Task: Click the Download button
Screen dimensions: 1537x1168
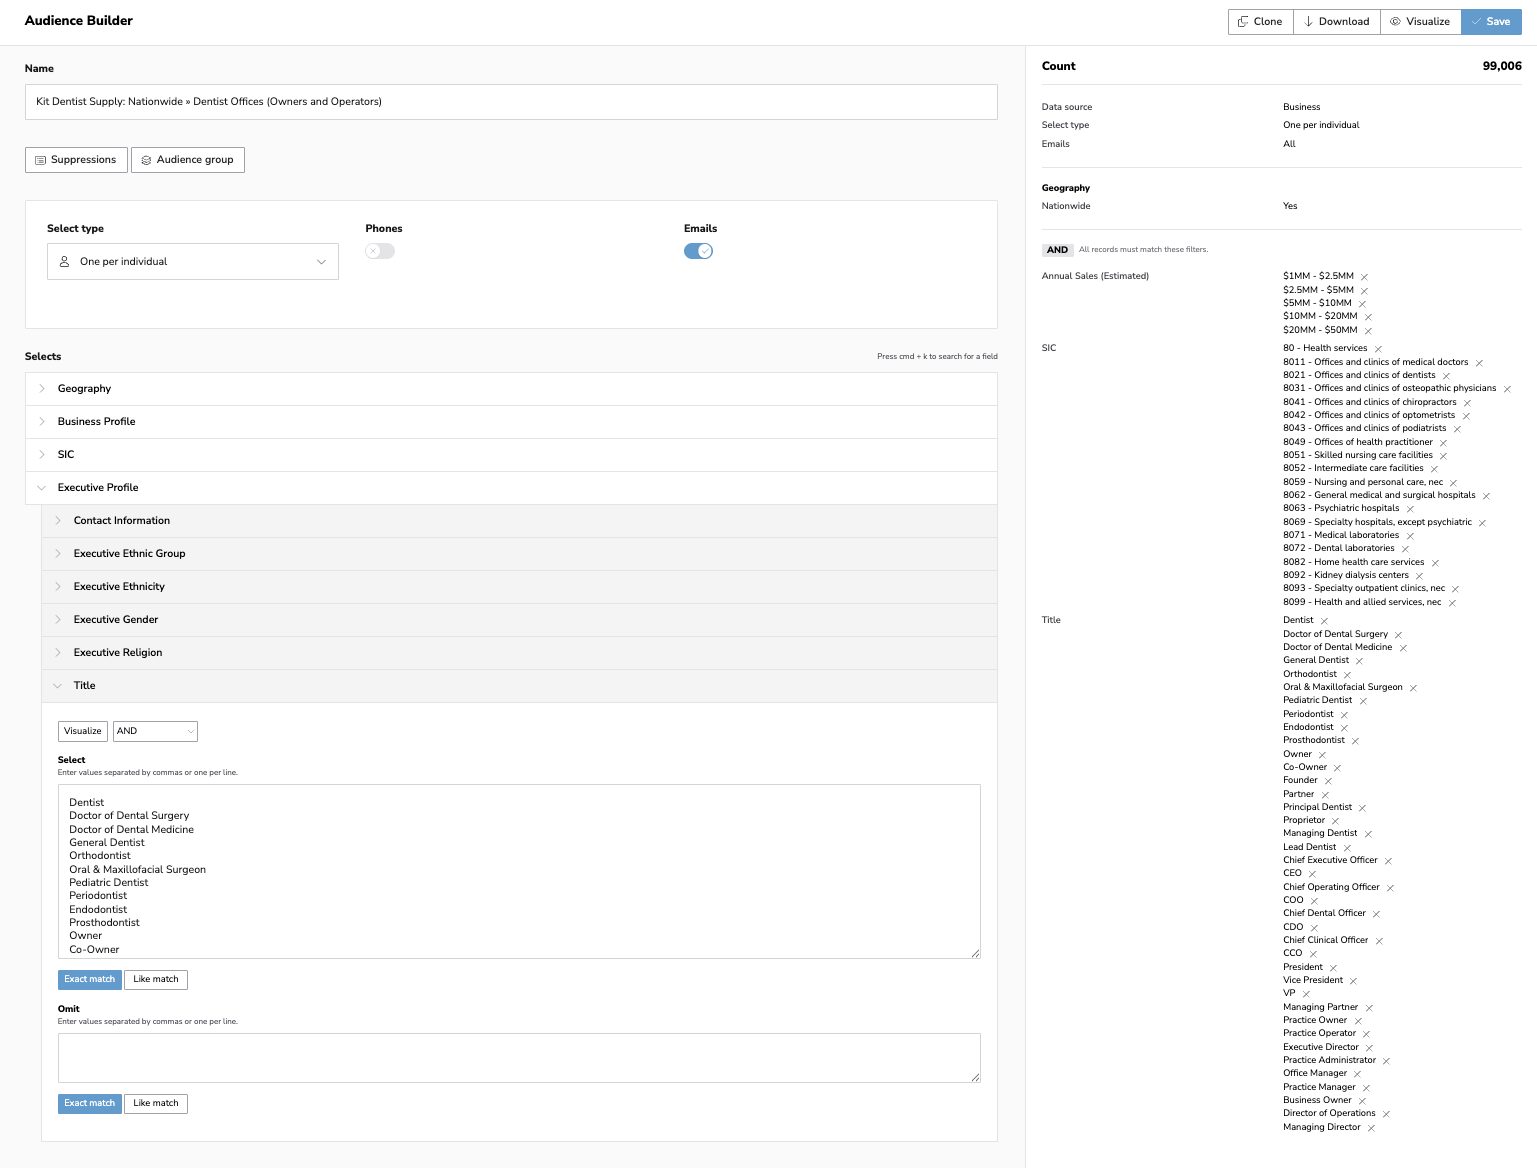Action: pyautogui.click(x=1336, y=22)
